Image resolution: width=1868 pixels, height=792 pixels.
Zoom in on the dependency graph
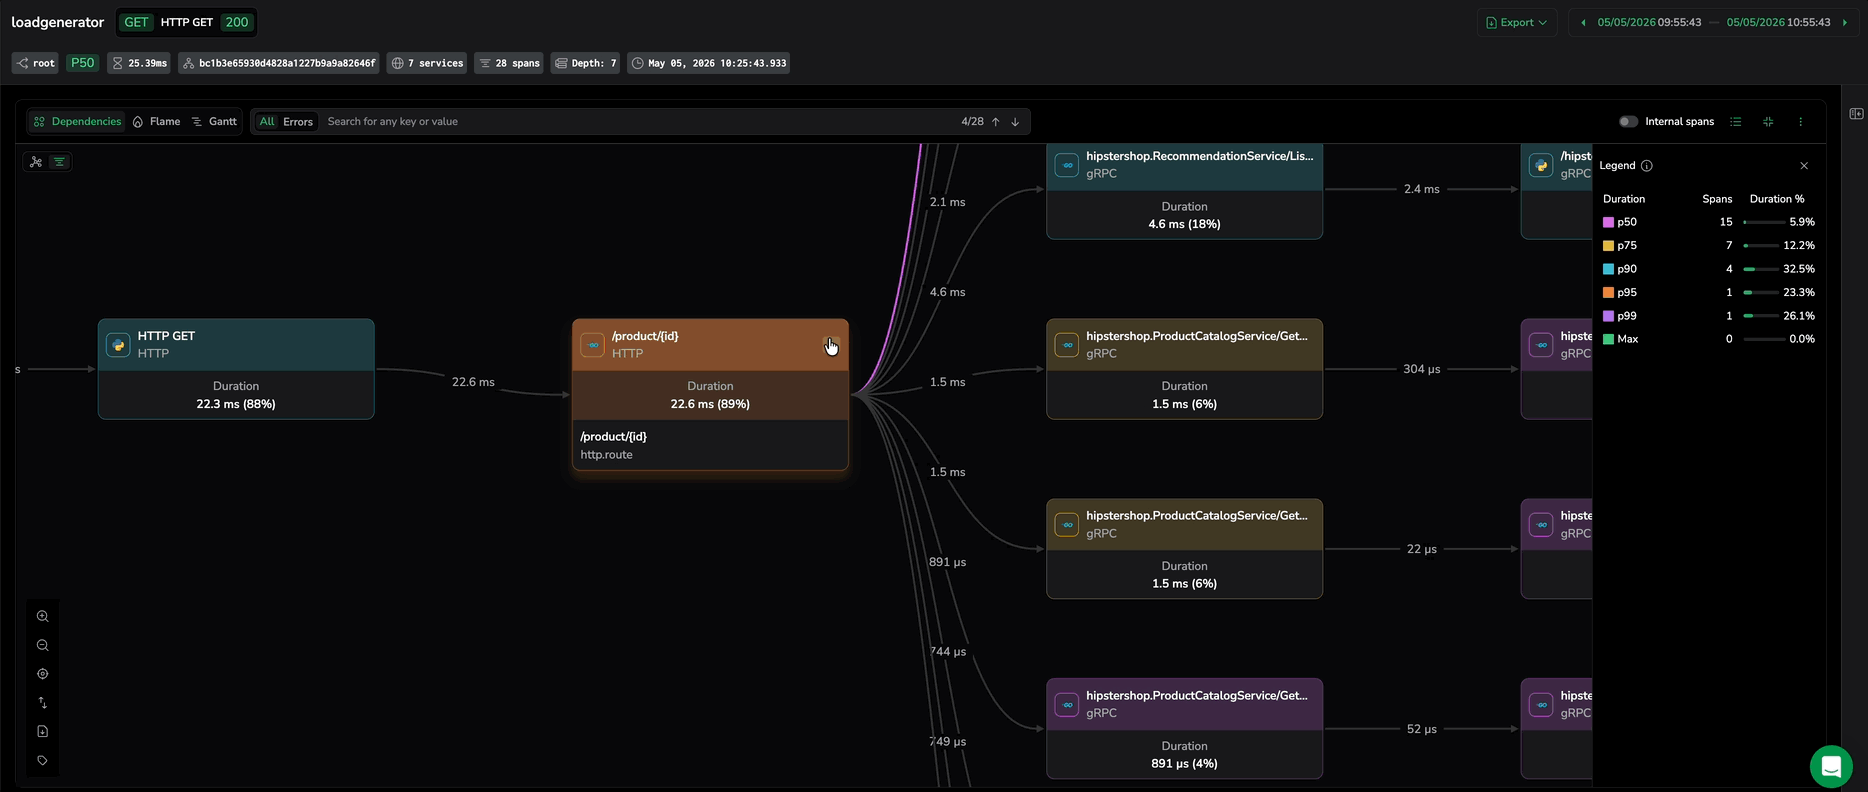[42, 616]
